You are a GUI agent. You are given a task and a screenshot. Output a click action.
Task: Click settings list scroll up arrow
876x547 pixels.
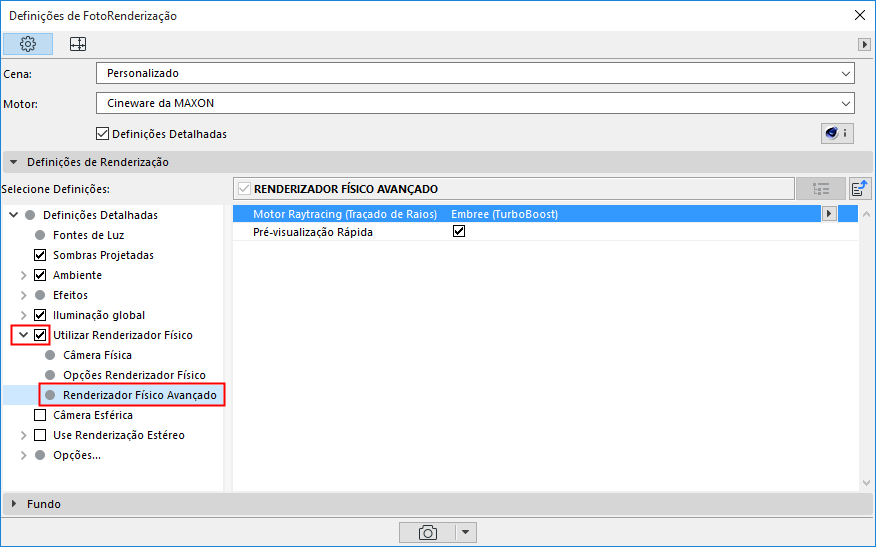click(x=866, y=214)
